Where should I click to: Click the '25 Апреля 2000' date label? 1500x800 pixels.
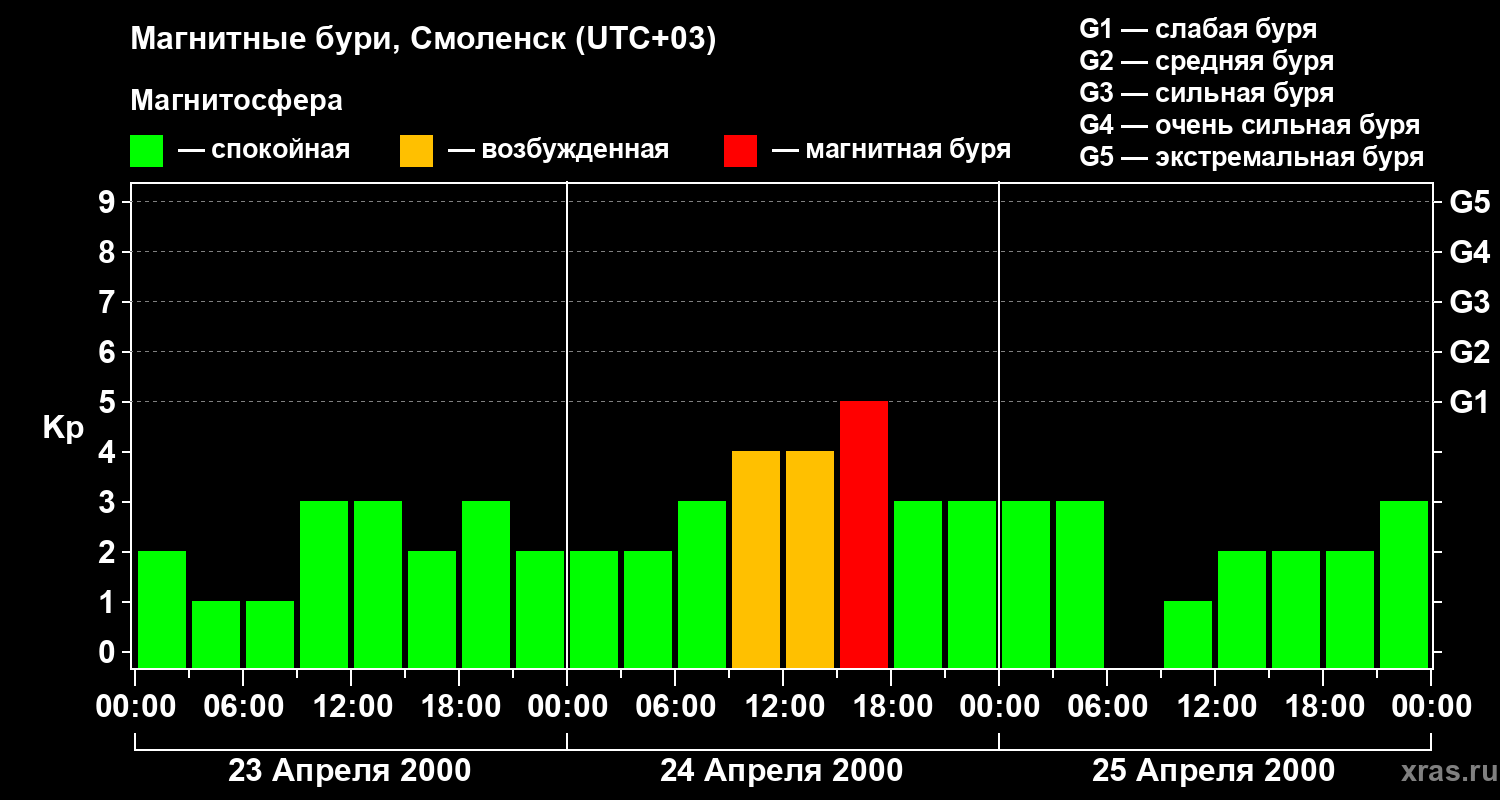tap(1213, 771)
